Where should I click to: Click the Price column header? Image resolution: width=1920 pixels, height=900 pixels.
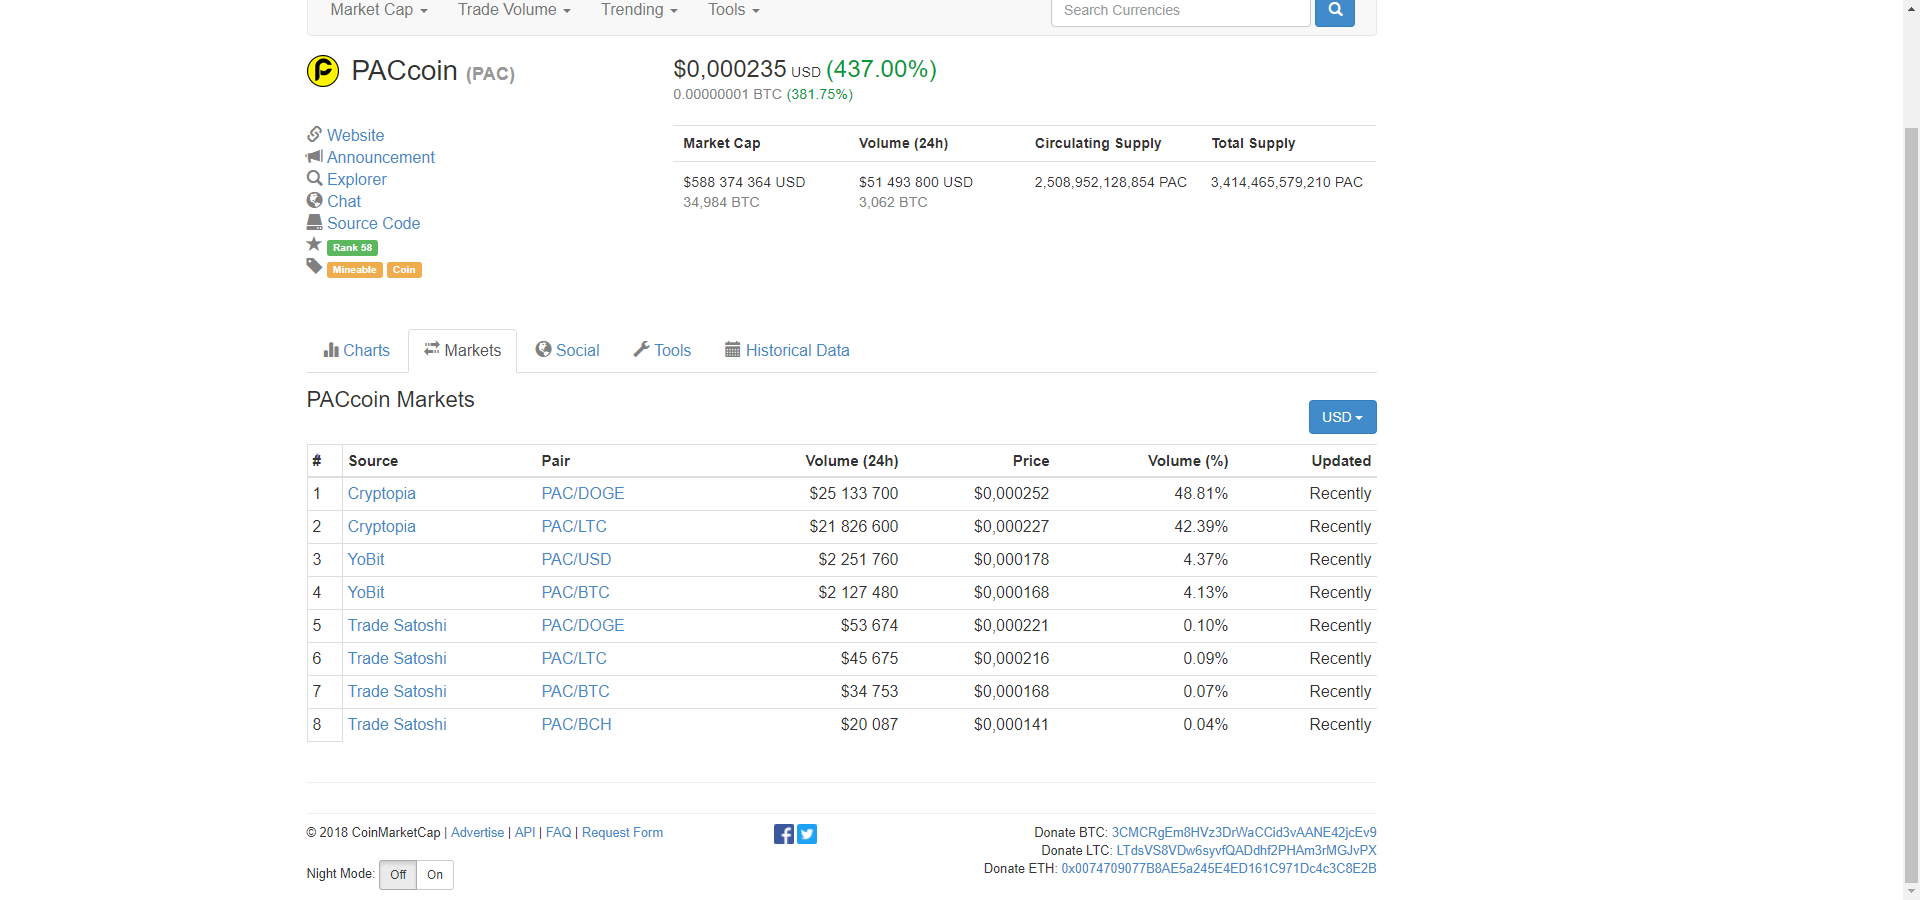pos(1030,461)
